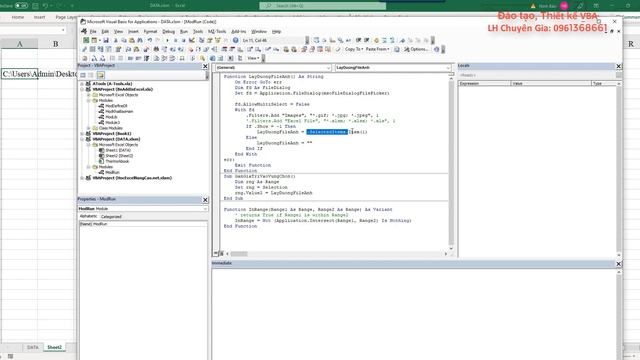Open the MZ-Tools menu
Screen dimensions: 640x360
coord(217,31)
